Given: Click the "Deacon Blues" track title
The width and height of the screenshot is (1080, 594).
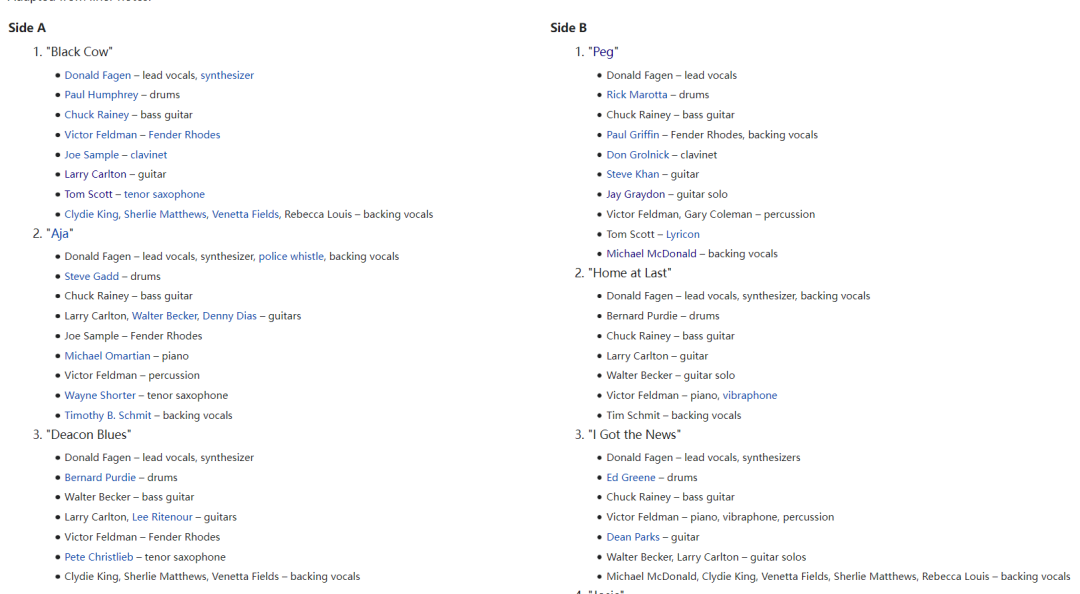Looking at the screenshot, I should tap(89, 434).
